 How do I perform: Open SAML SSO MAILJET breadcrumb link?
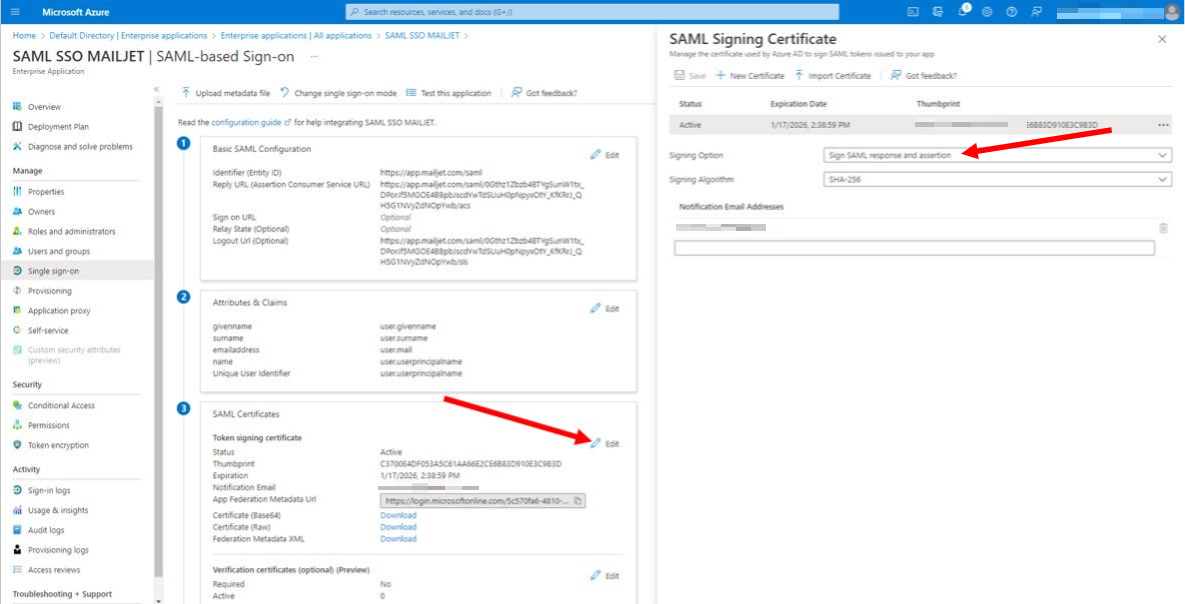coord(423,36)
